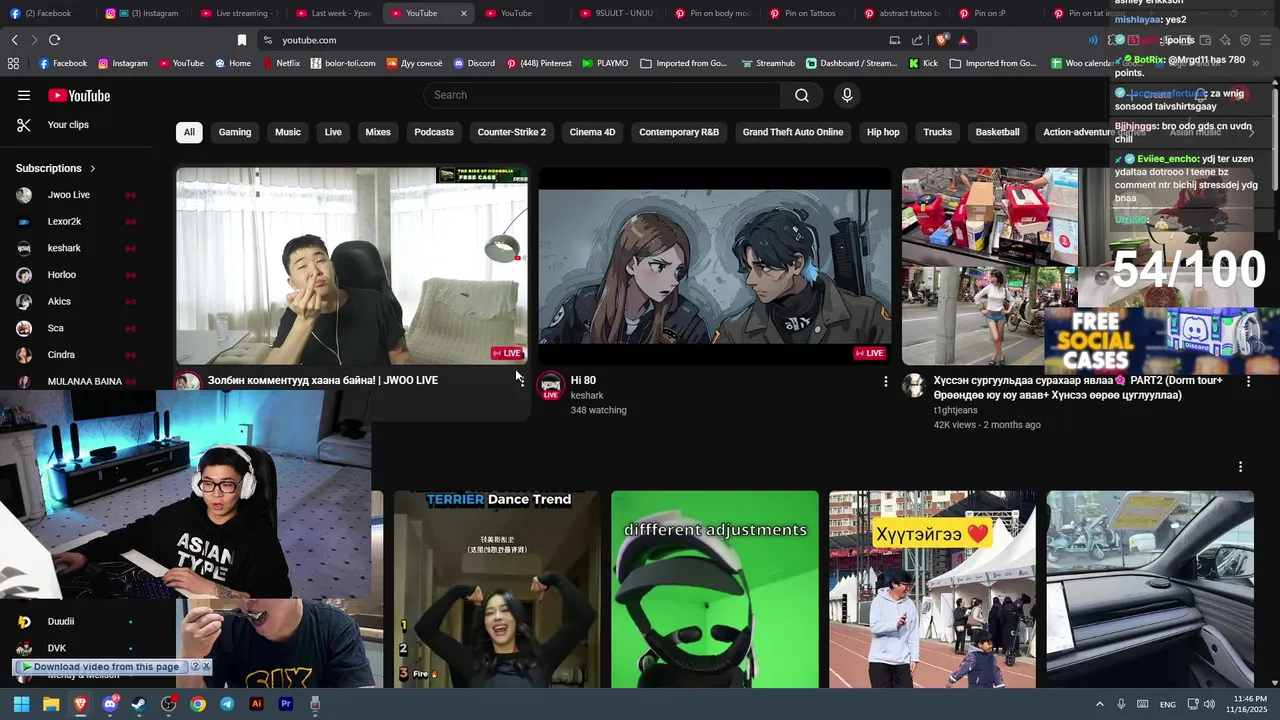
Task: Click the YouTube search input field
Action: 602,95
